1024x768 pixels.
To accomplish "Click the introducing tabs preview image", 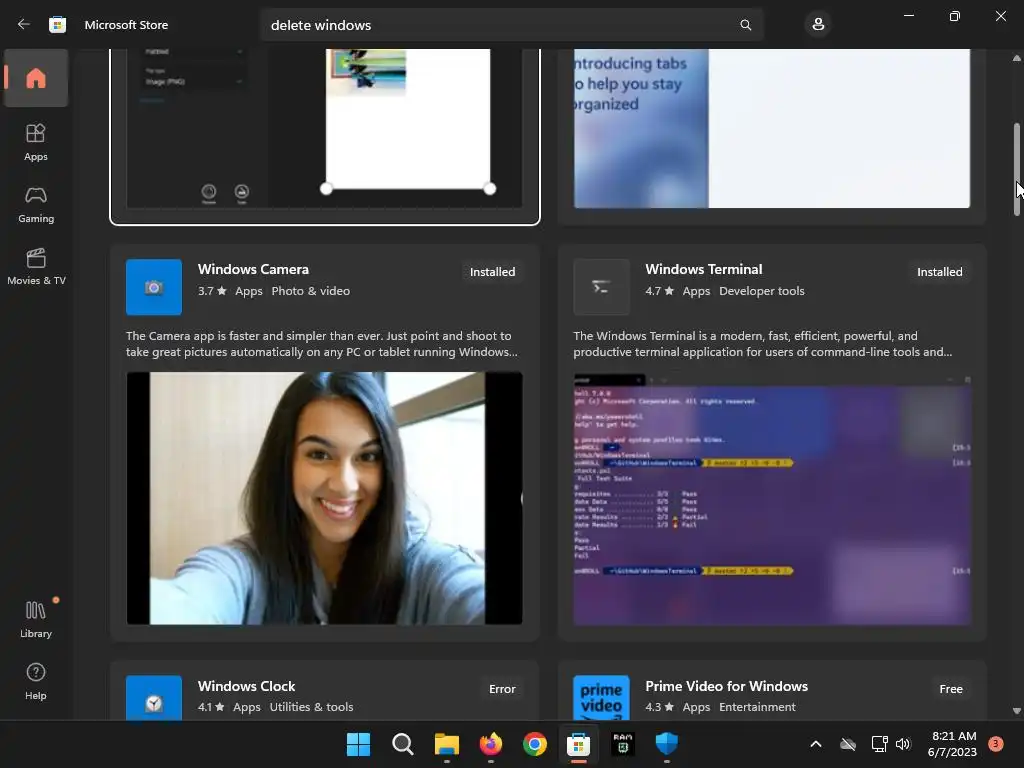I will click(x=772, y=129).
